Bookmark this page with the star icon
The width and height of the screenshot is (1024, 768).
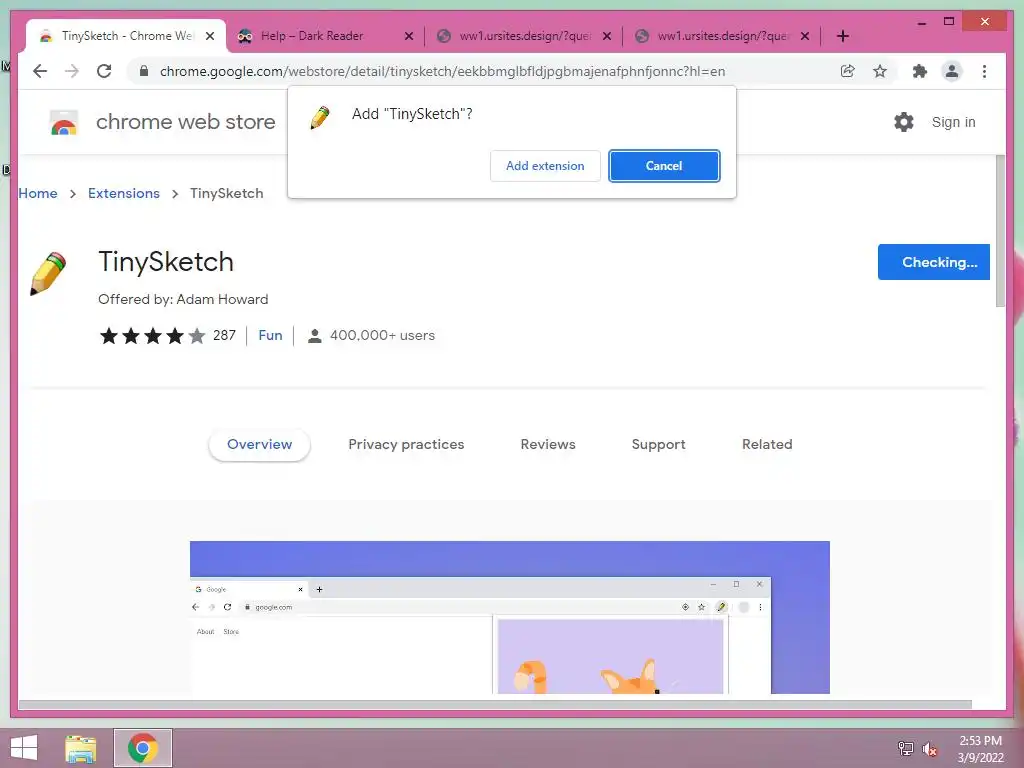(880, 71)
